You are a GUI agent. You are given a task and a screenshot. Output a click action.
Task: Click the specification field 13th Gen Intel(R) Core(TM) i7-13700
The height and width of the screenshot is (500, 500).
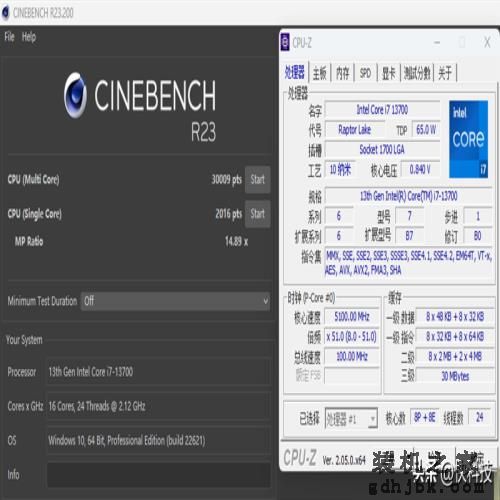409,196
